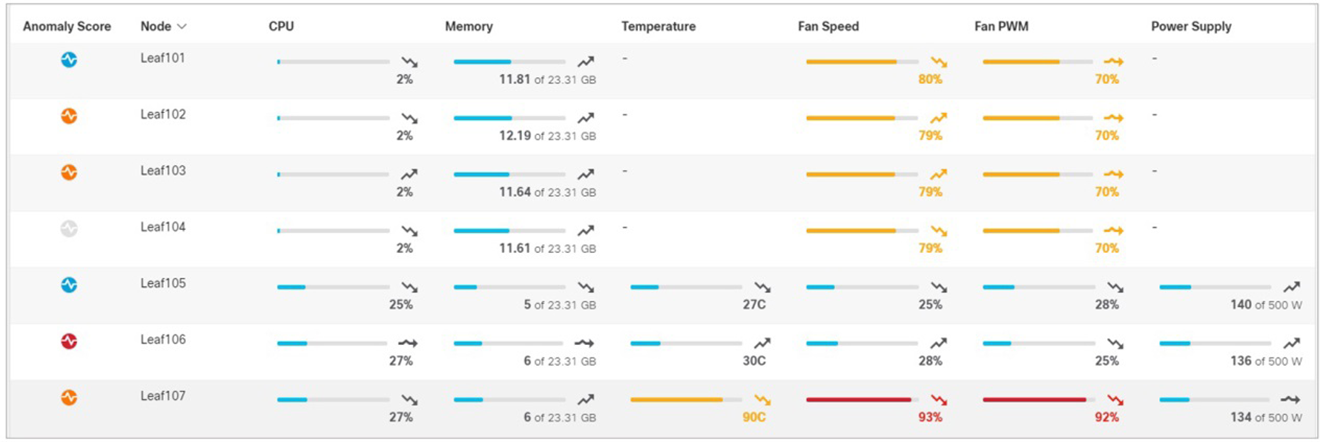Click the power supply trend arrow for Leaf105
1320x442 pixels.
coord(1291,287)
